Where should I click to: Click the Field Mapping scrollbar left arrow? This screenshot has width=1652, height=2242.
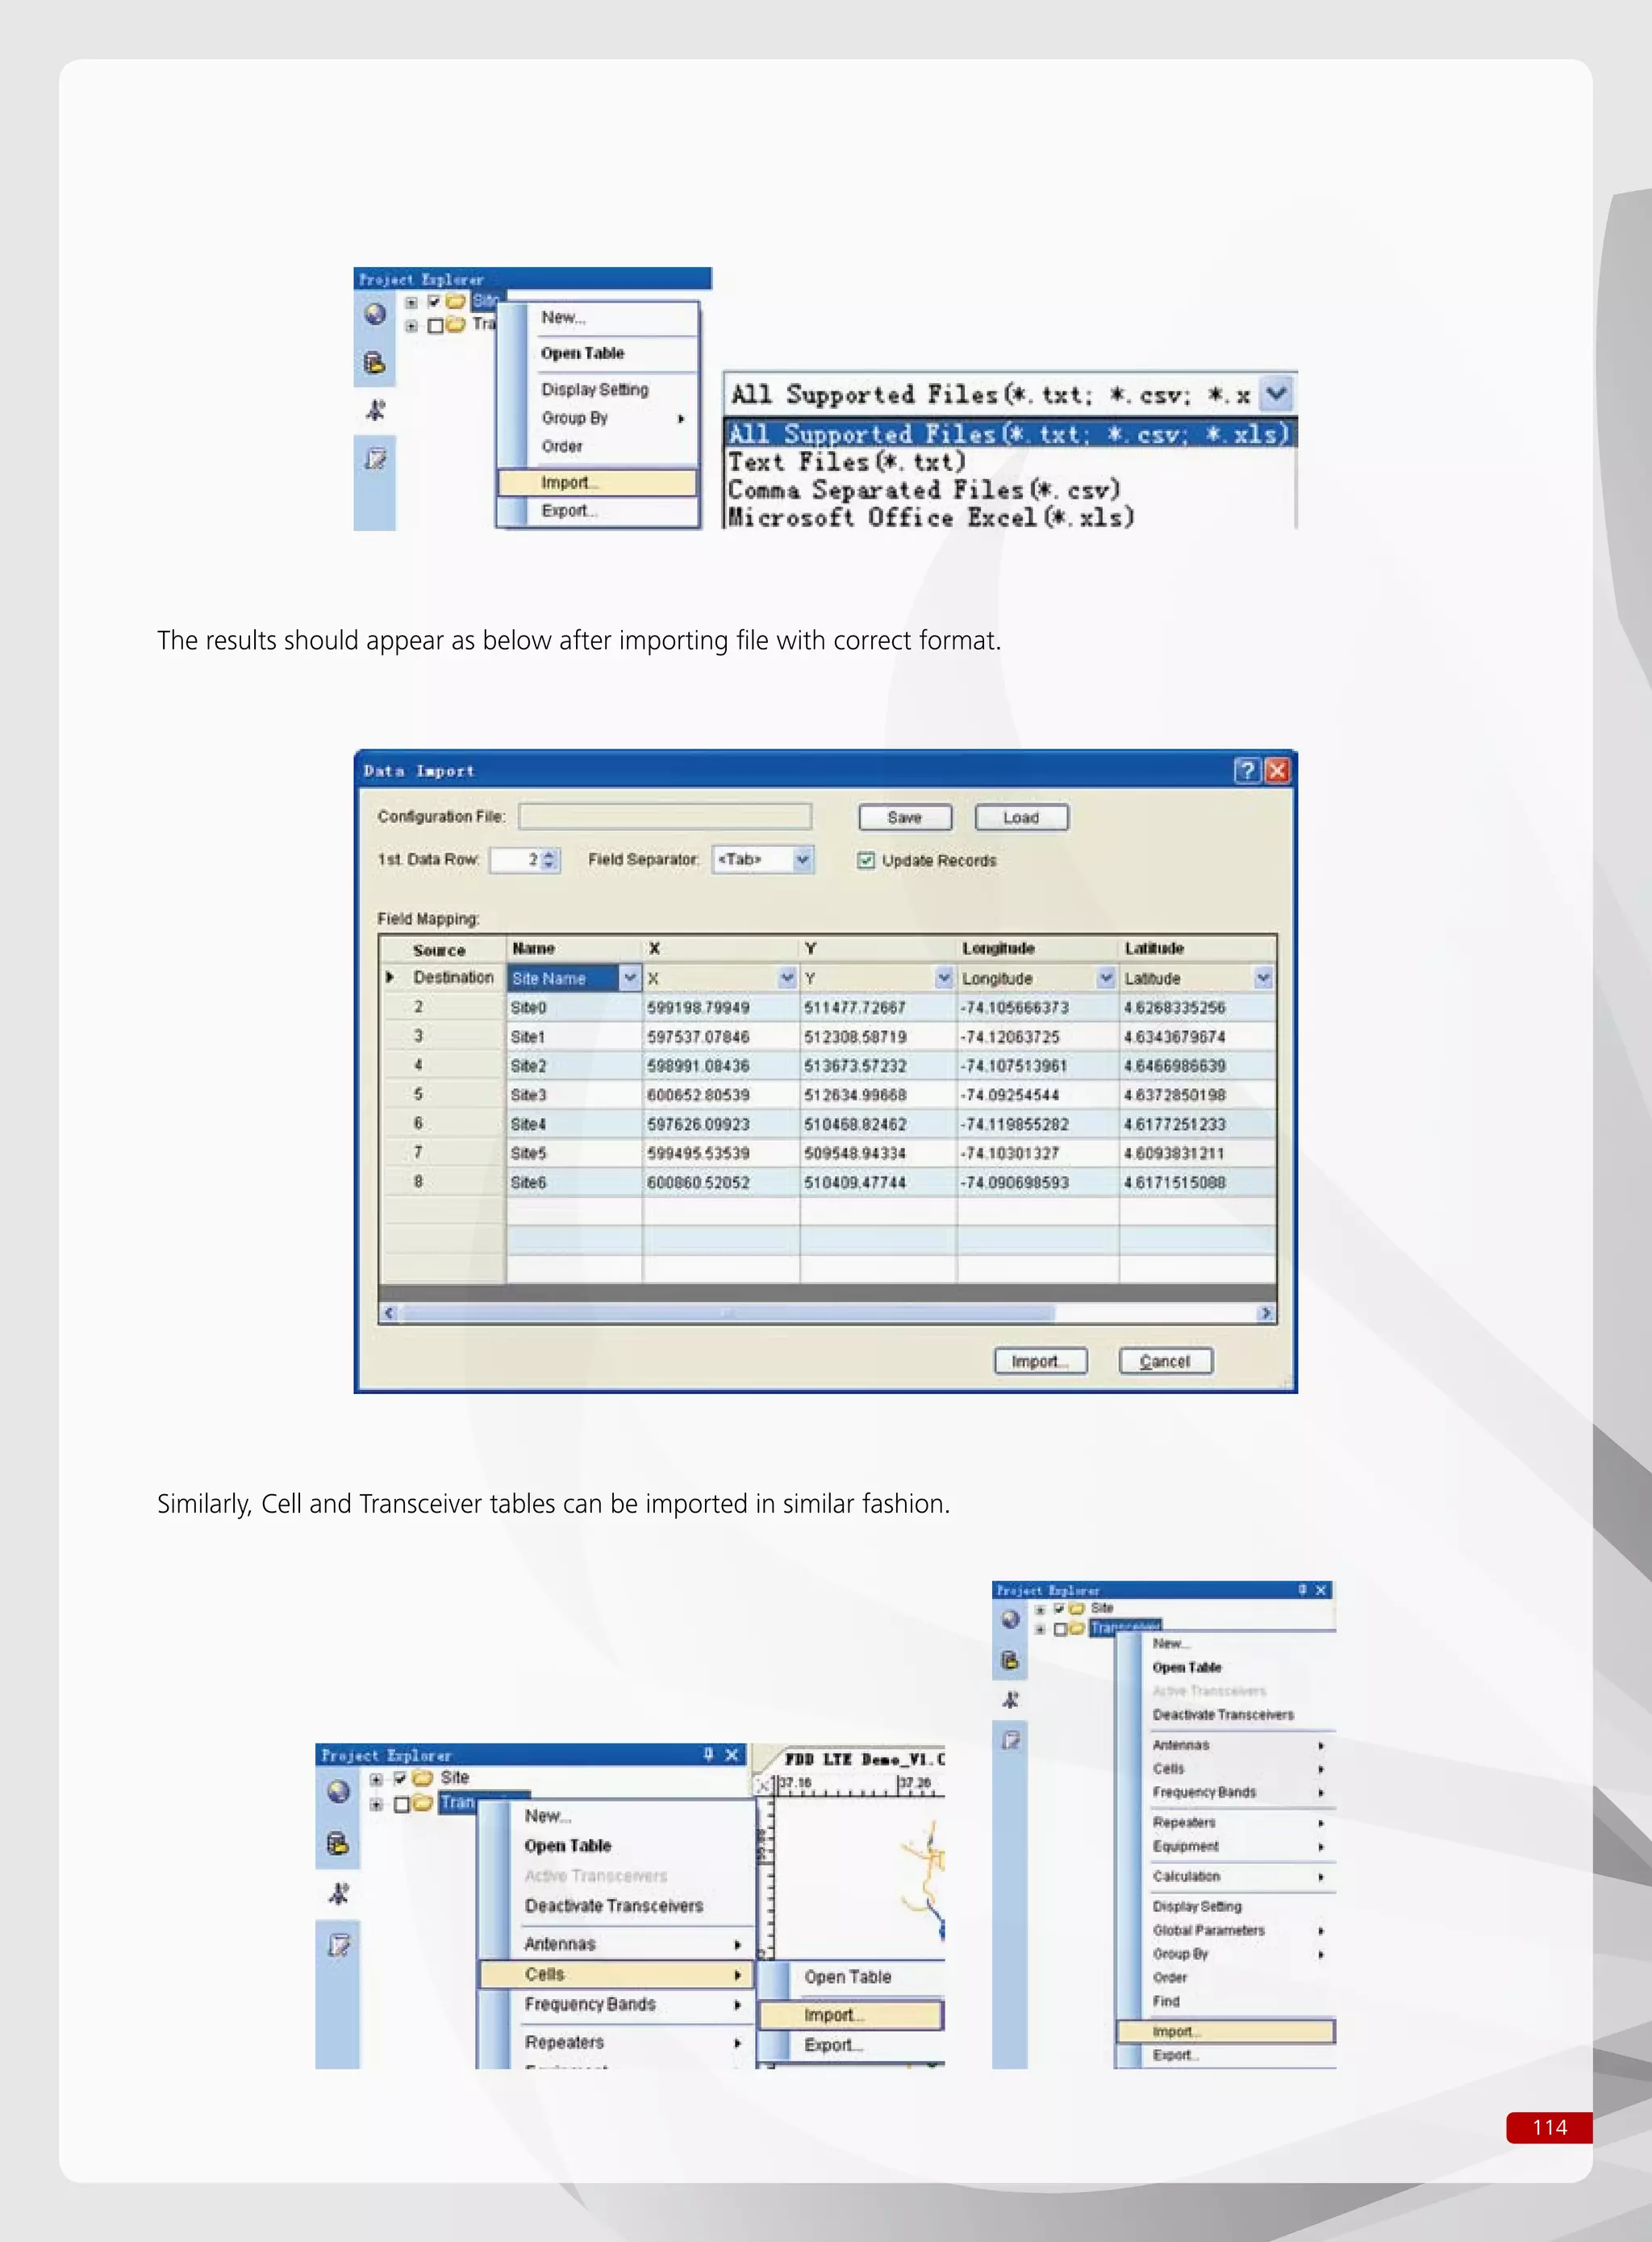pyautogui.click(x=390, y=1313)
